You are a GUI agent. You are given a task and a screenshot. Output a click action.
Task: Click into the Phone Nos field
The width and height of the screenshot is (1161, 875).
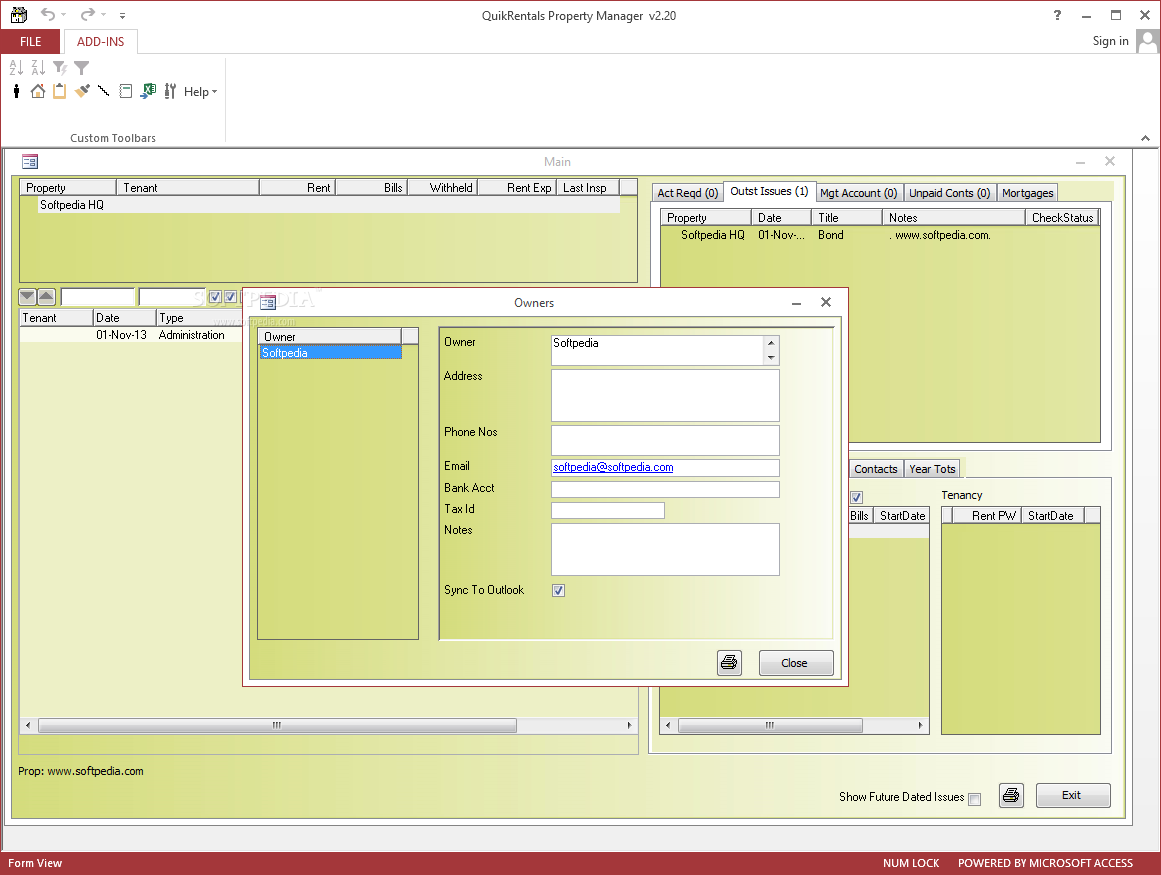click(x=665, y=440)
